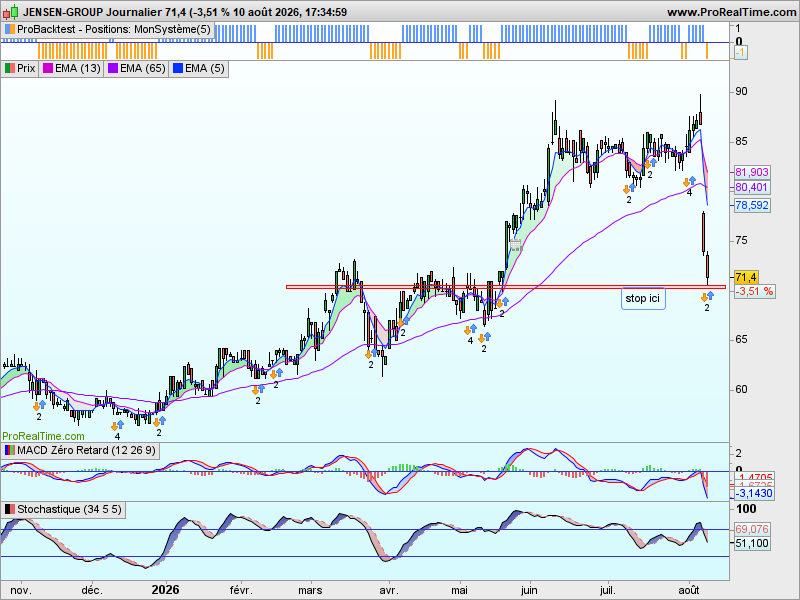
Task: Click the 'mars' month label on time axis
Action: (310, 590)
